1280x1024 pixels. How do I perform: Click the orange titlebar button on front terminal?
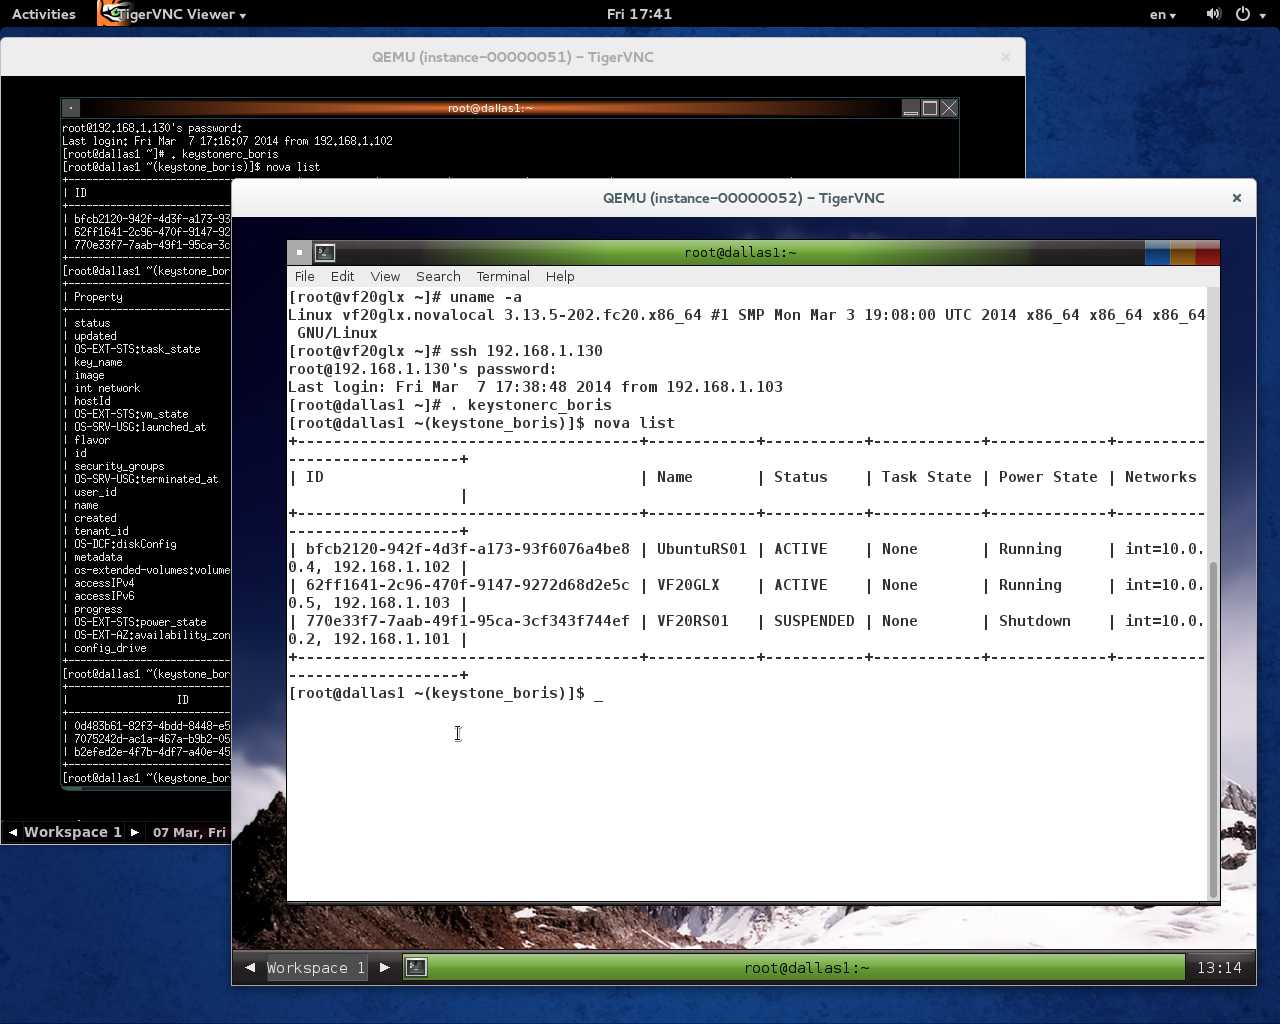tap(1182, 252)
